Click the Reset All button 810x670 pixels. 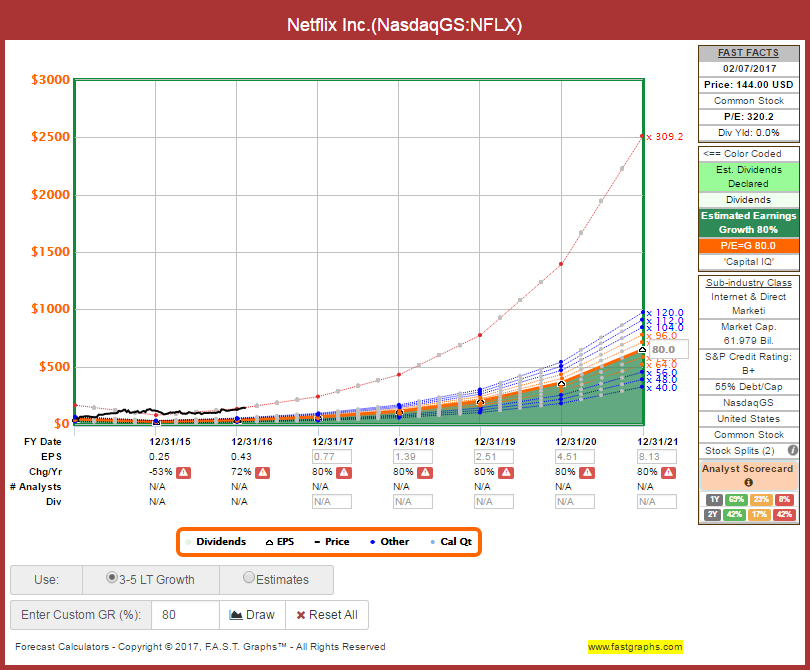[327, 615]
